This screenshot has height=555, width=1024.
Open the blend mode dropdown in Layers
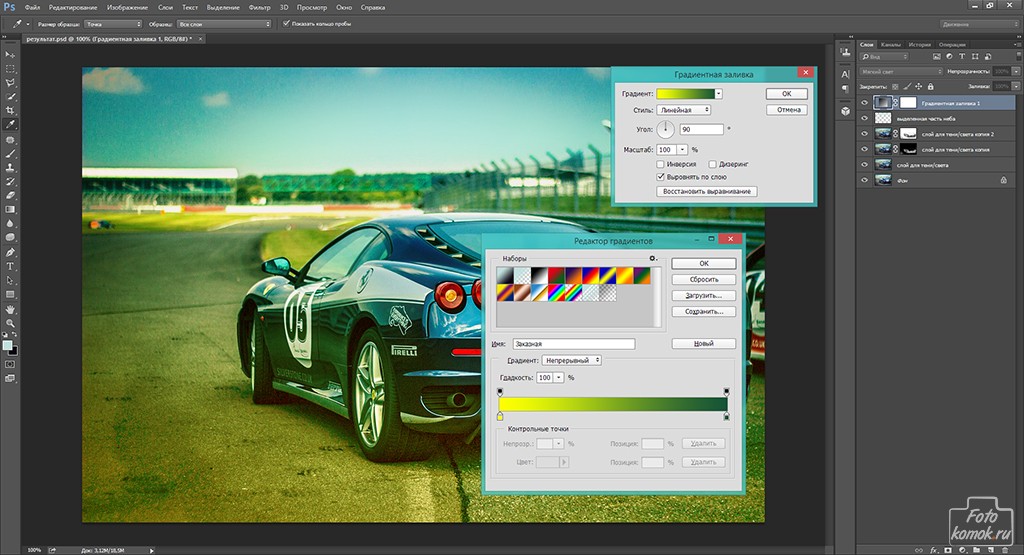(x=901, y=71)
